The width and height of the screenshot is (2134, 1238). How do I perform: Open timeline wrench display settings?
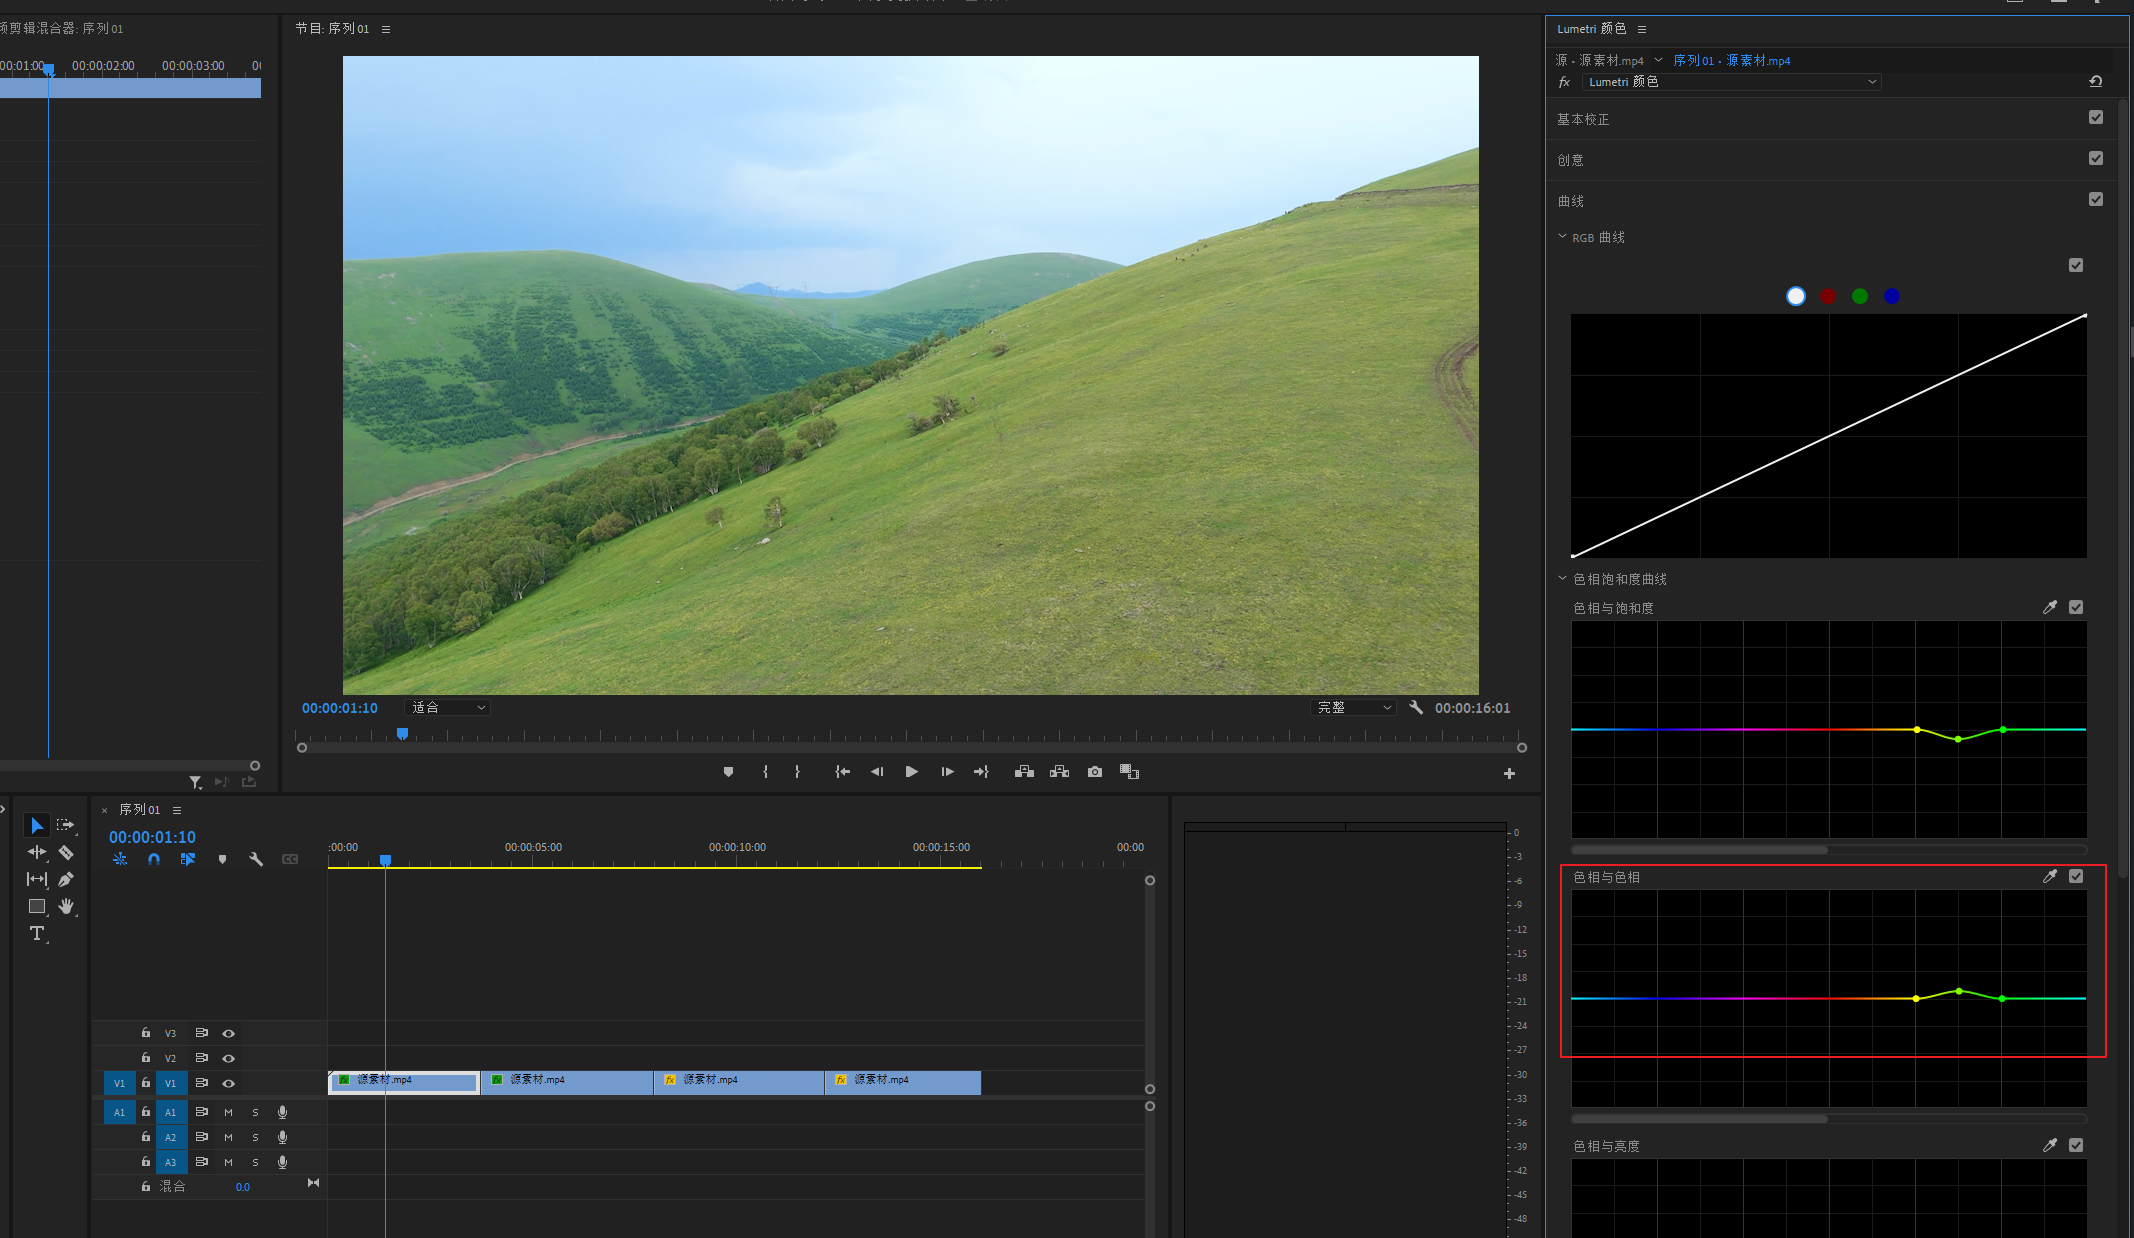(256, 859)
